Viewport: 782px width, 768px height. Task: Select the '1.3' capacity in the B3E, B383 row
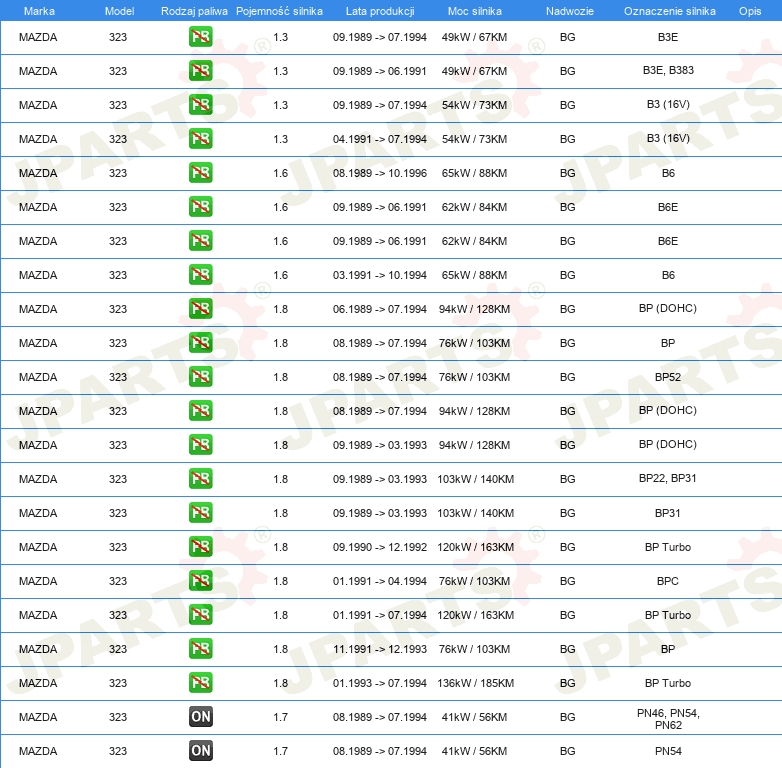[x=281, y=71]
